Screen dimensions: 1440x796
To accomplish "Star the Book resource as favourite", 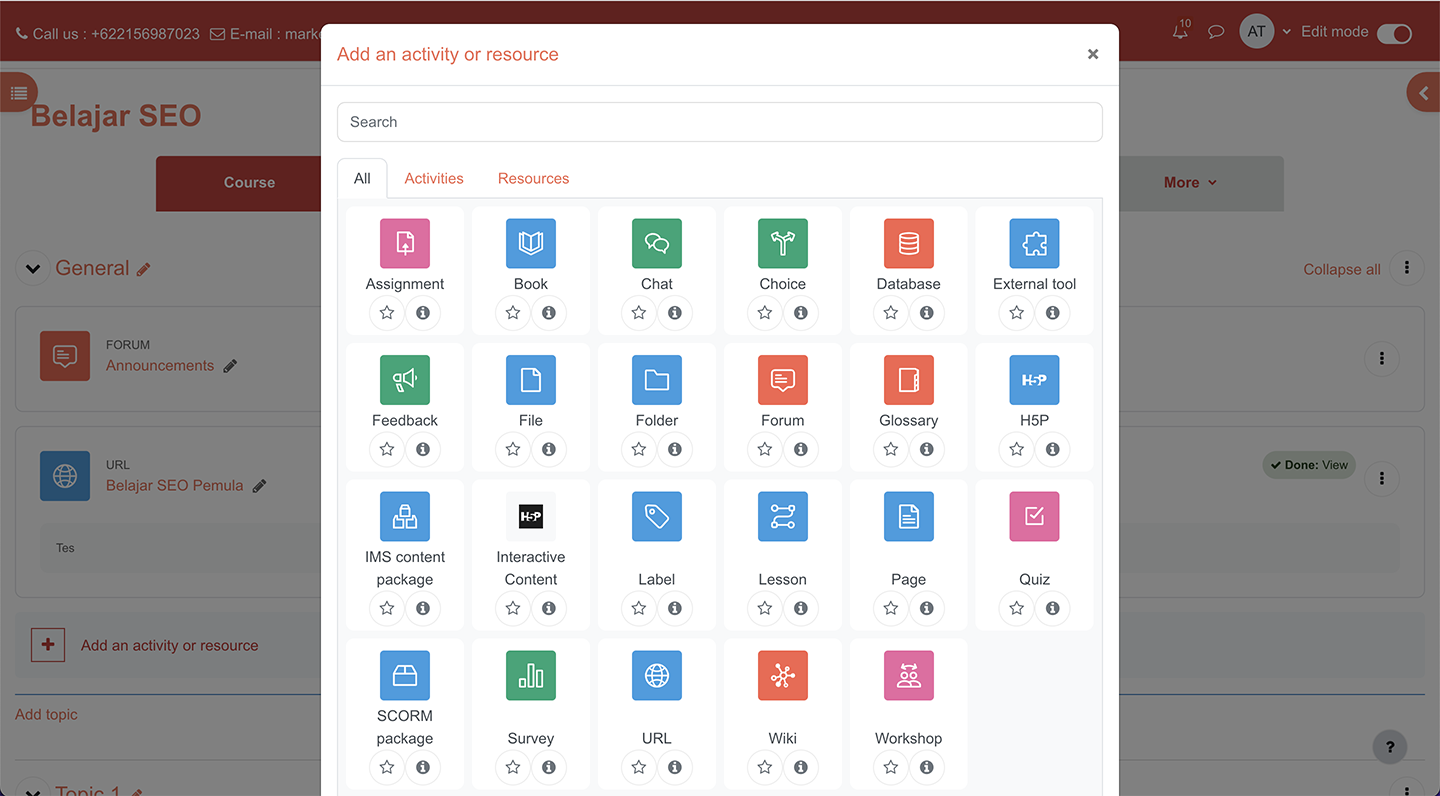I will coord(513,313).
